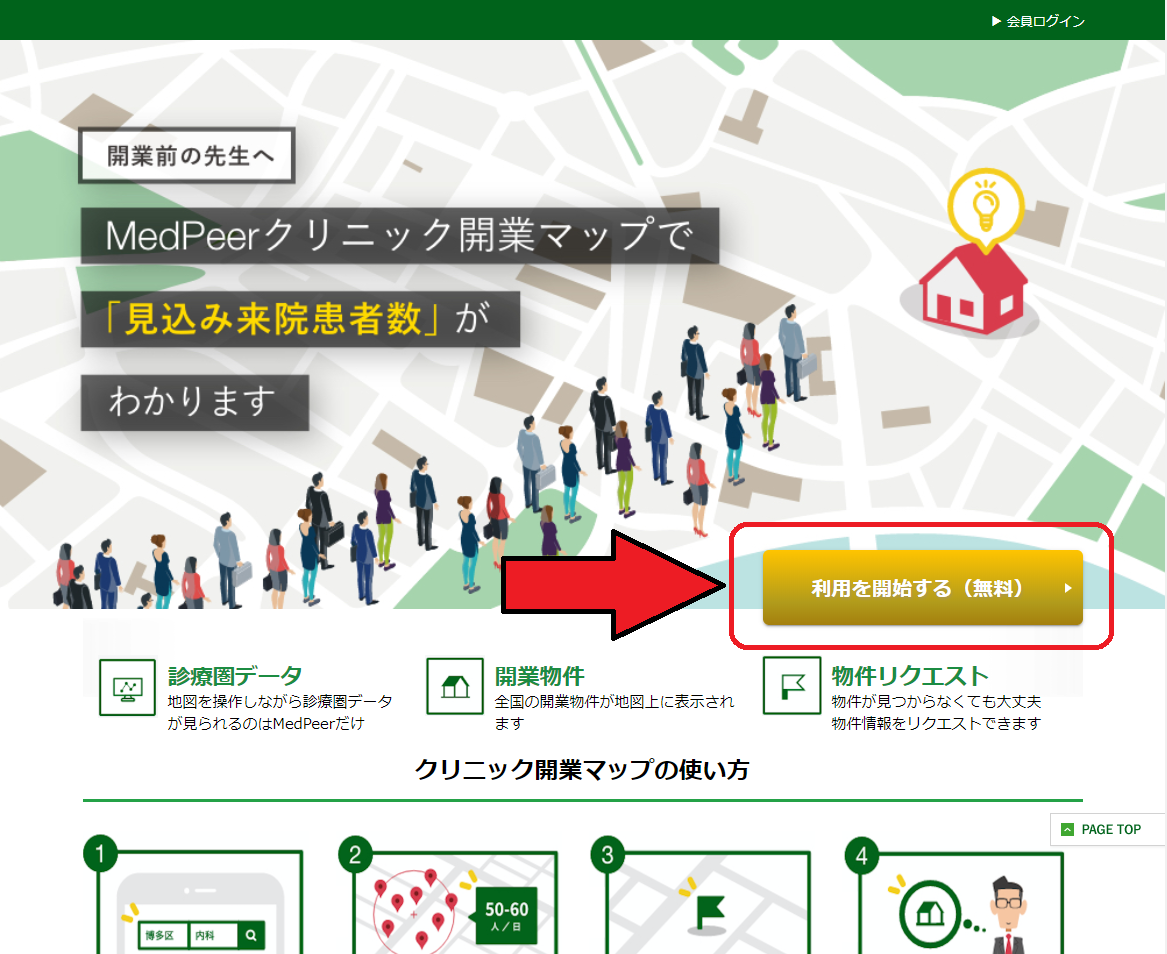1167x954 pixels.
Task: Go back up with PAGE TOP button
Action: point(1107,829)
